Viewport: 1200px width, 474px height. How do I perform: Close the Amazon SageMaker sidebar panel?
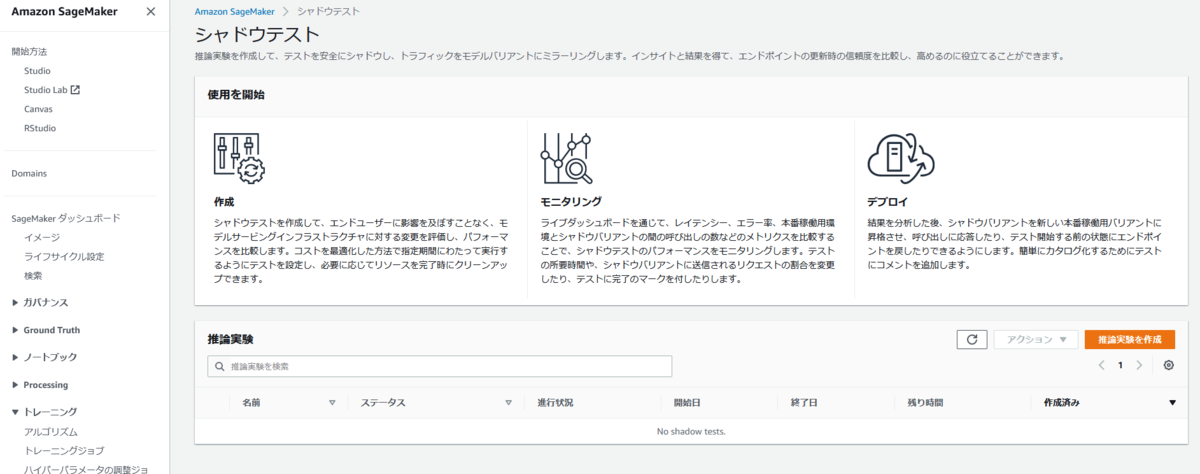click(150, 12)
